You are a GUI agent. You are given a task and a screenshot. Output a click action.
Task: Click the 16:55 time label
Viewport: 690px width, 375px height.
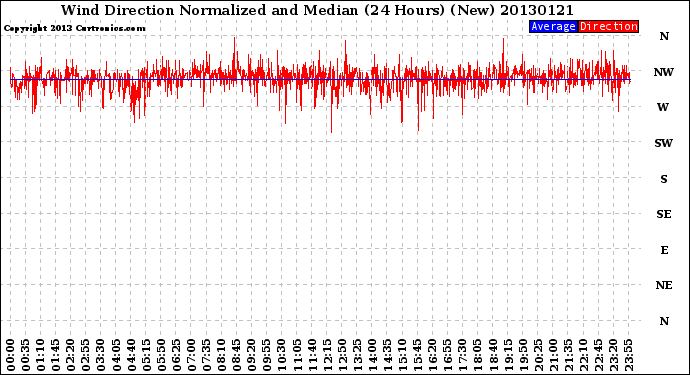(x=448, y=355)
